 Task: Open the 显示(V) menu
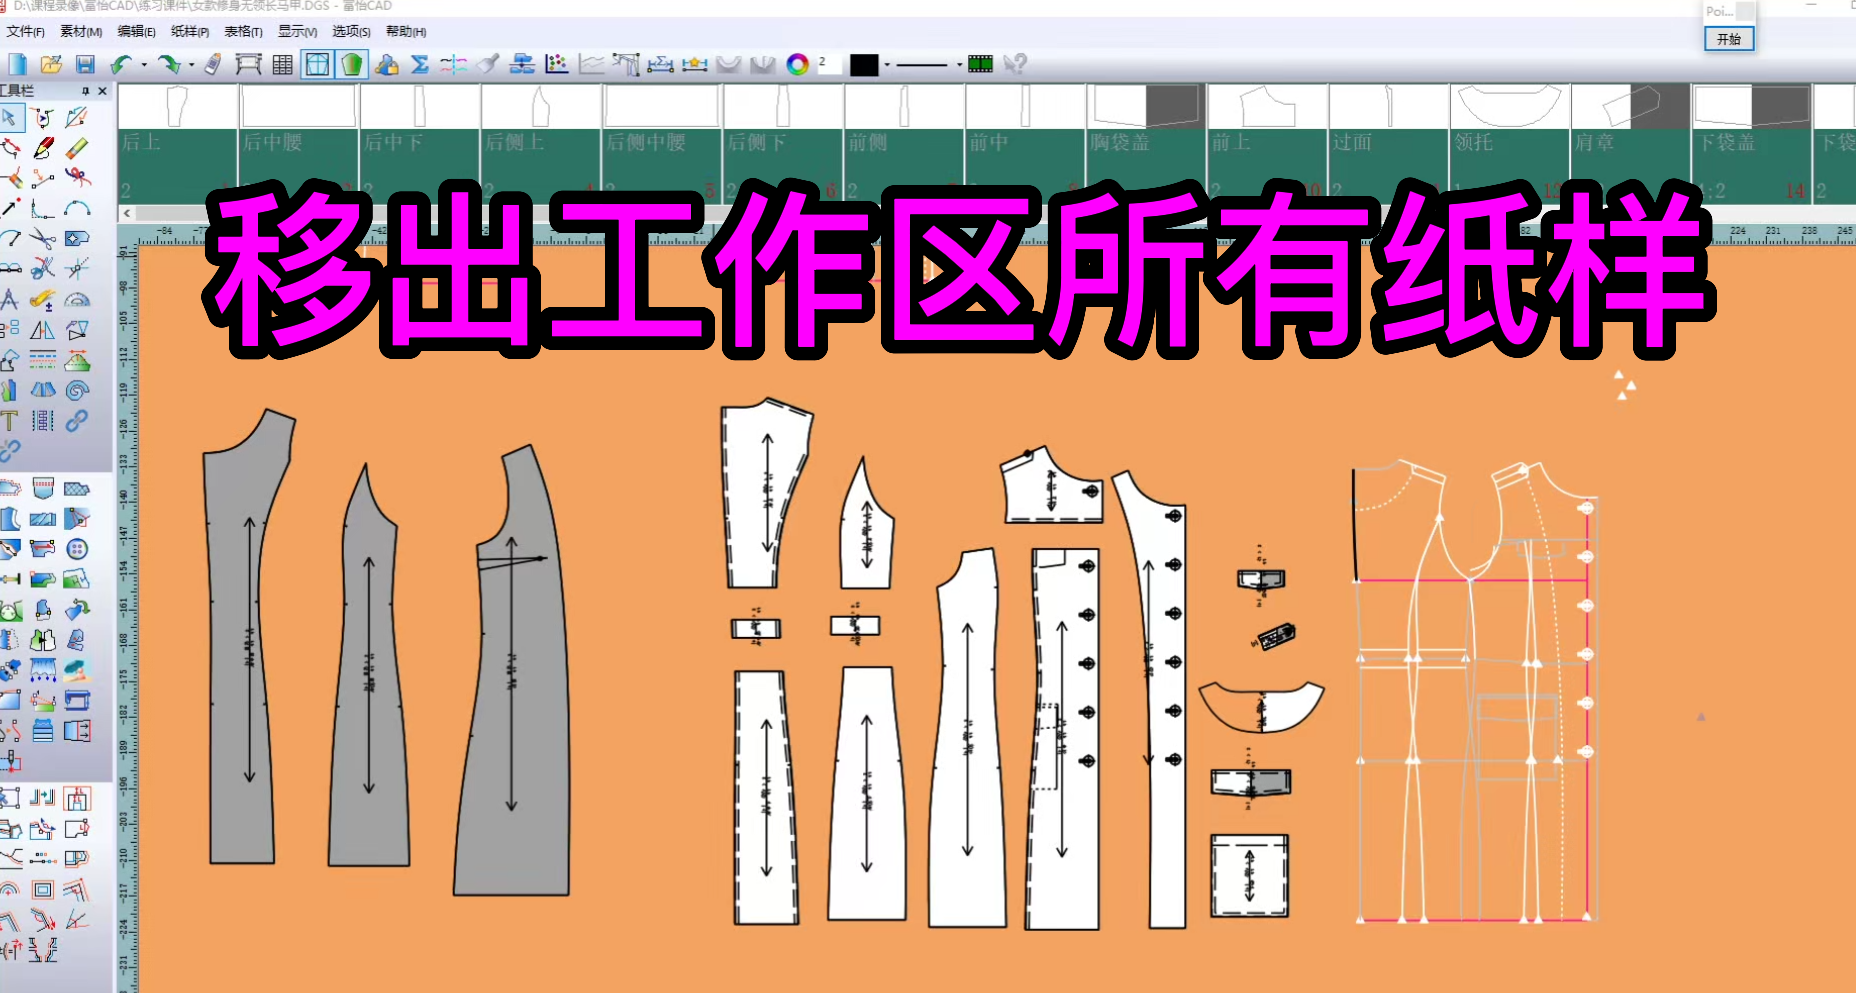(x=297, y=32)
